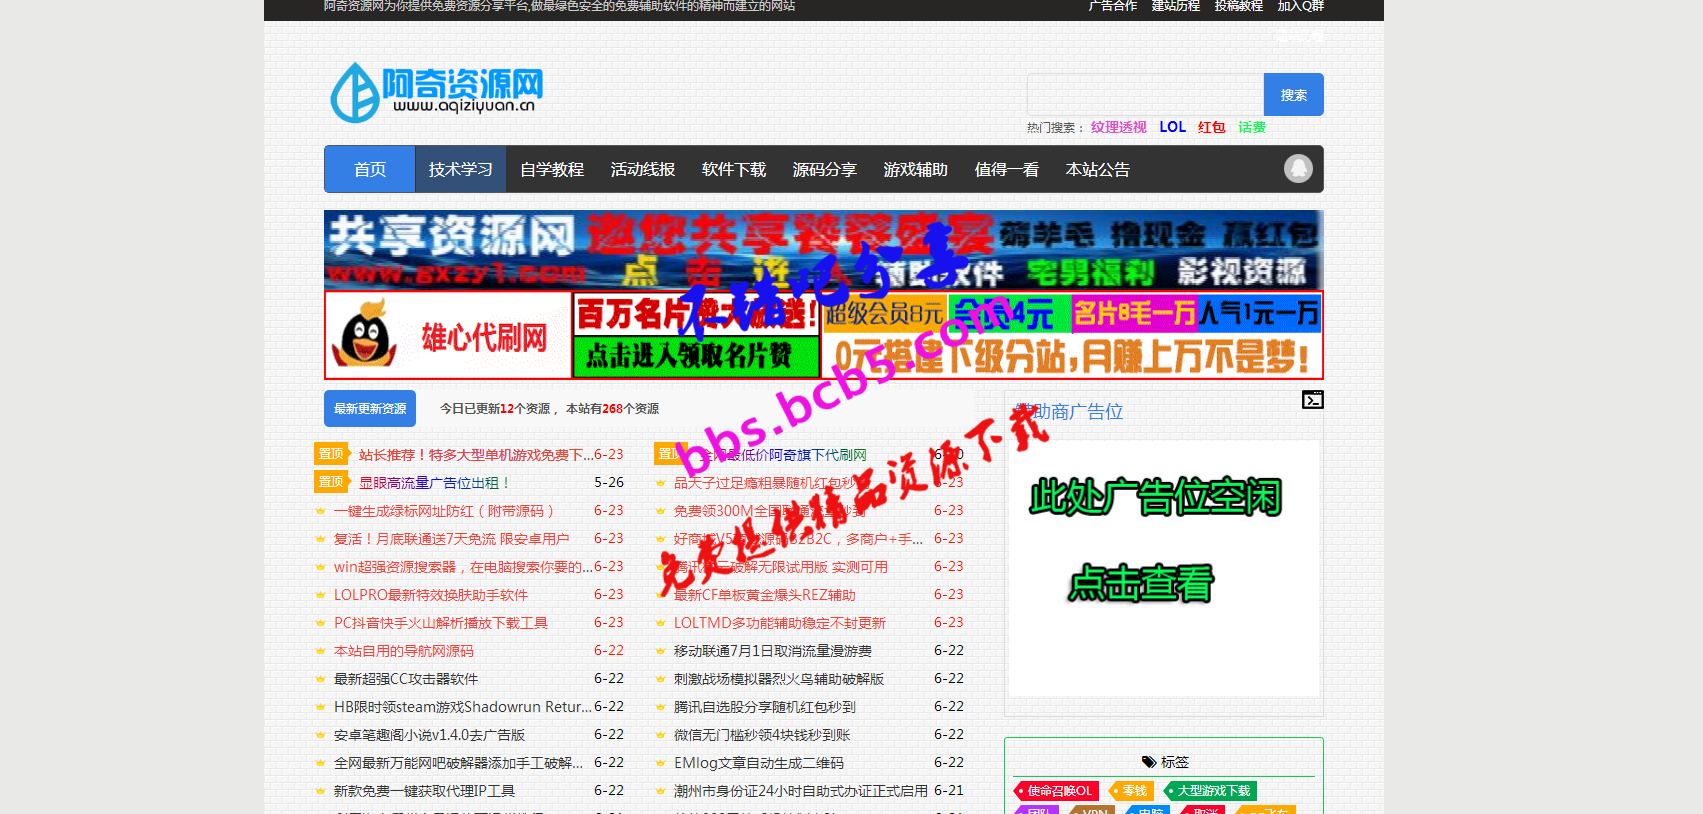
Task: Open the 刺激战场模拟器烈火鸟辅助破解版 post
Action: (x=779, y=679)
